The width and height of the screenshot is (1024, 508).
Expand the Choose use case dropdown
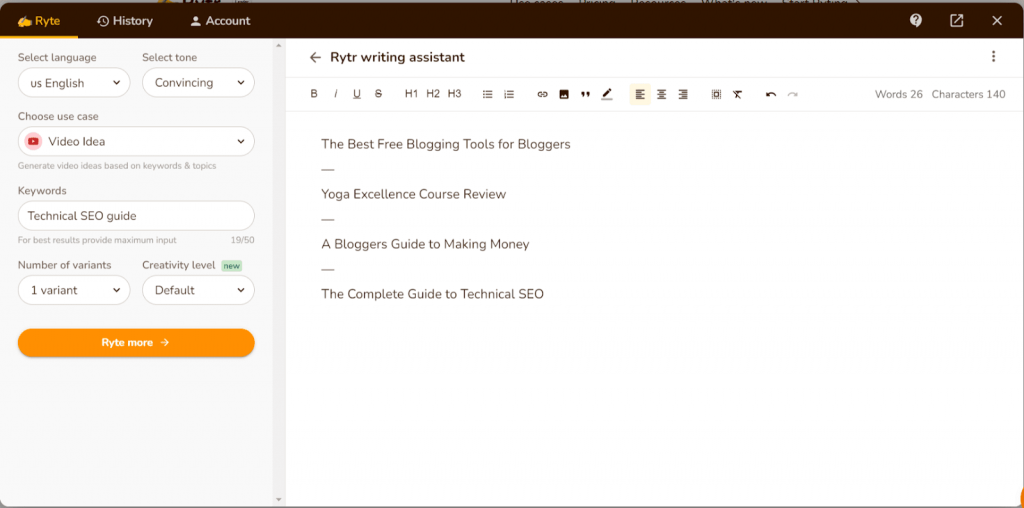(136, 142)
